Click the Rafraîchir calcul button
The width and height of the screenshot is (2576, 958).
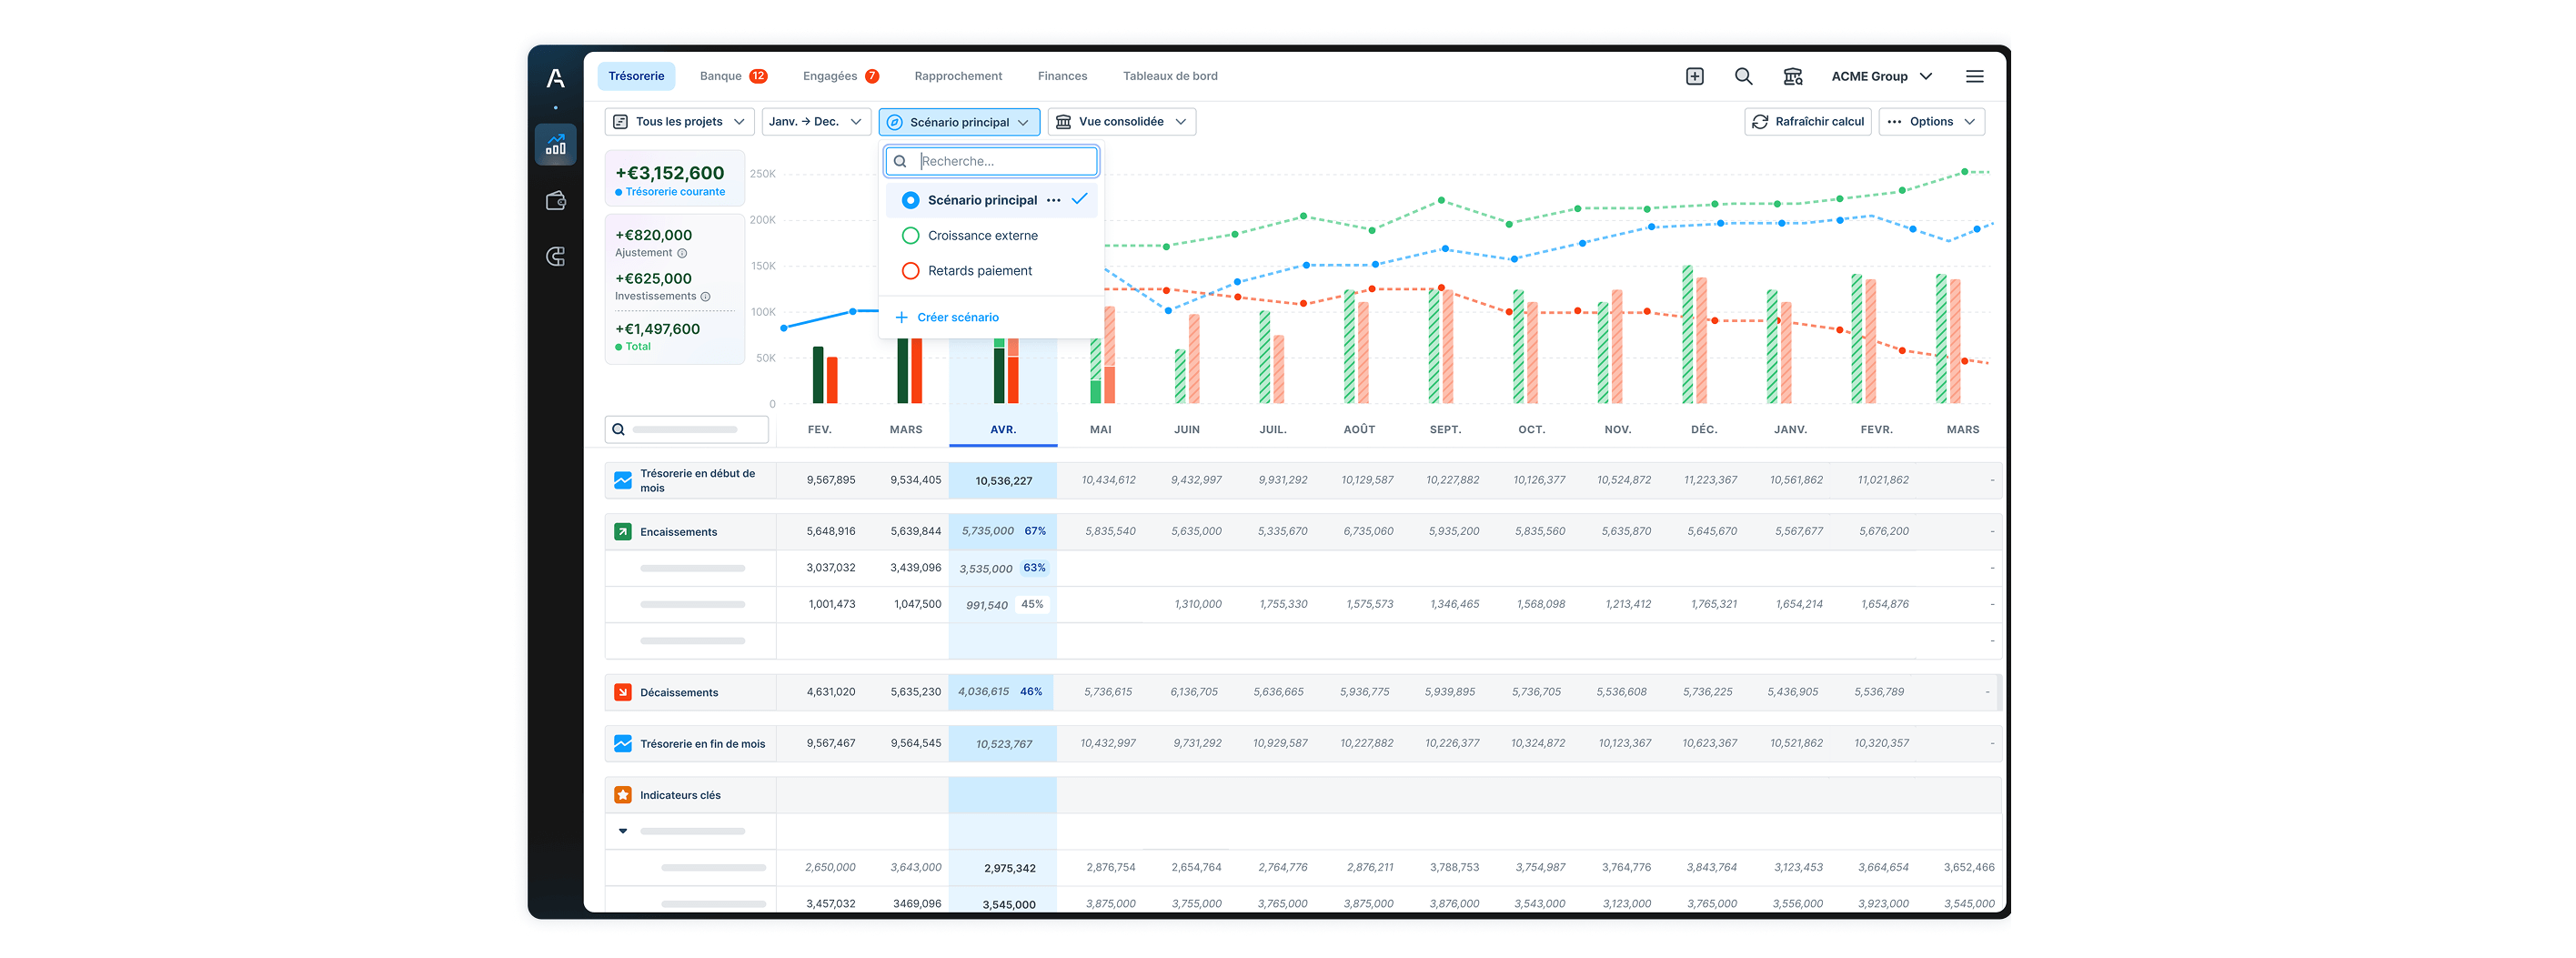coord(1808,121)
